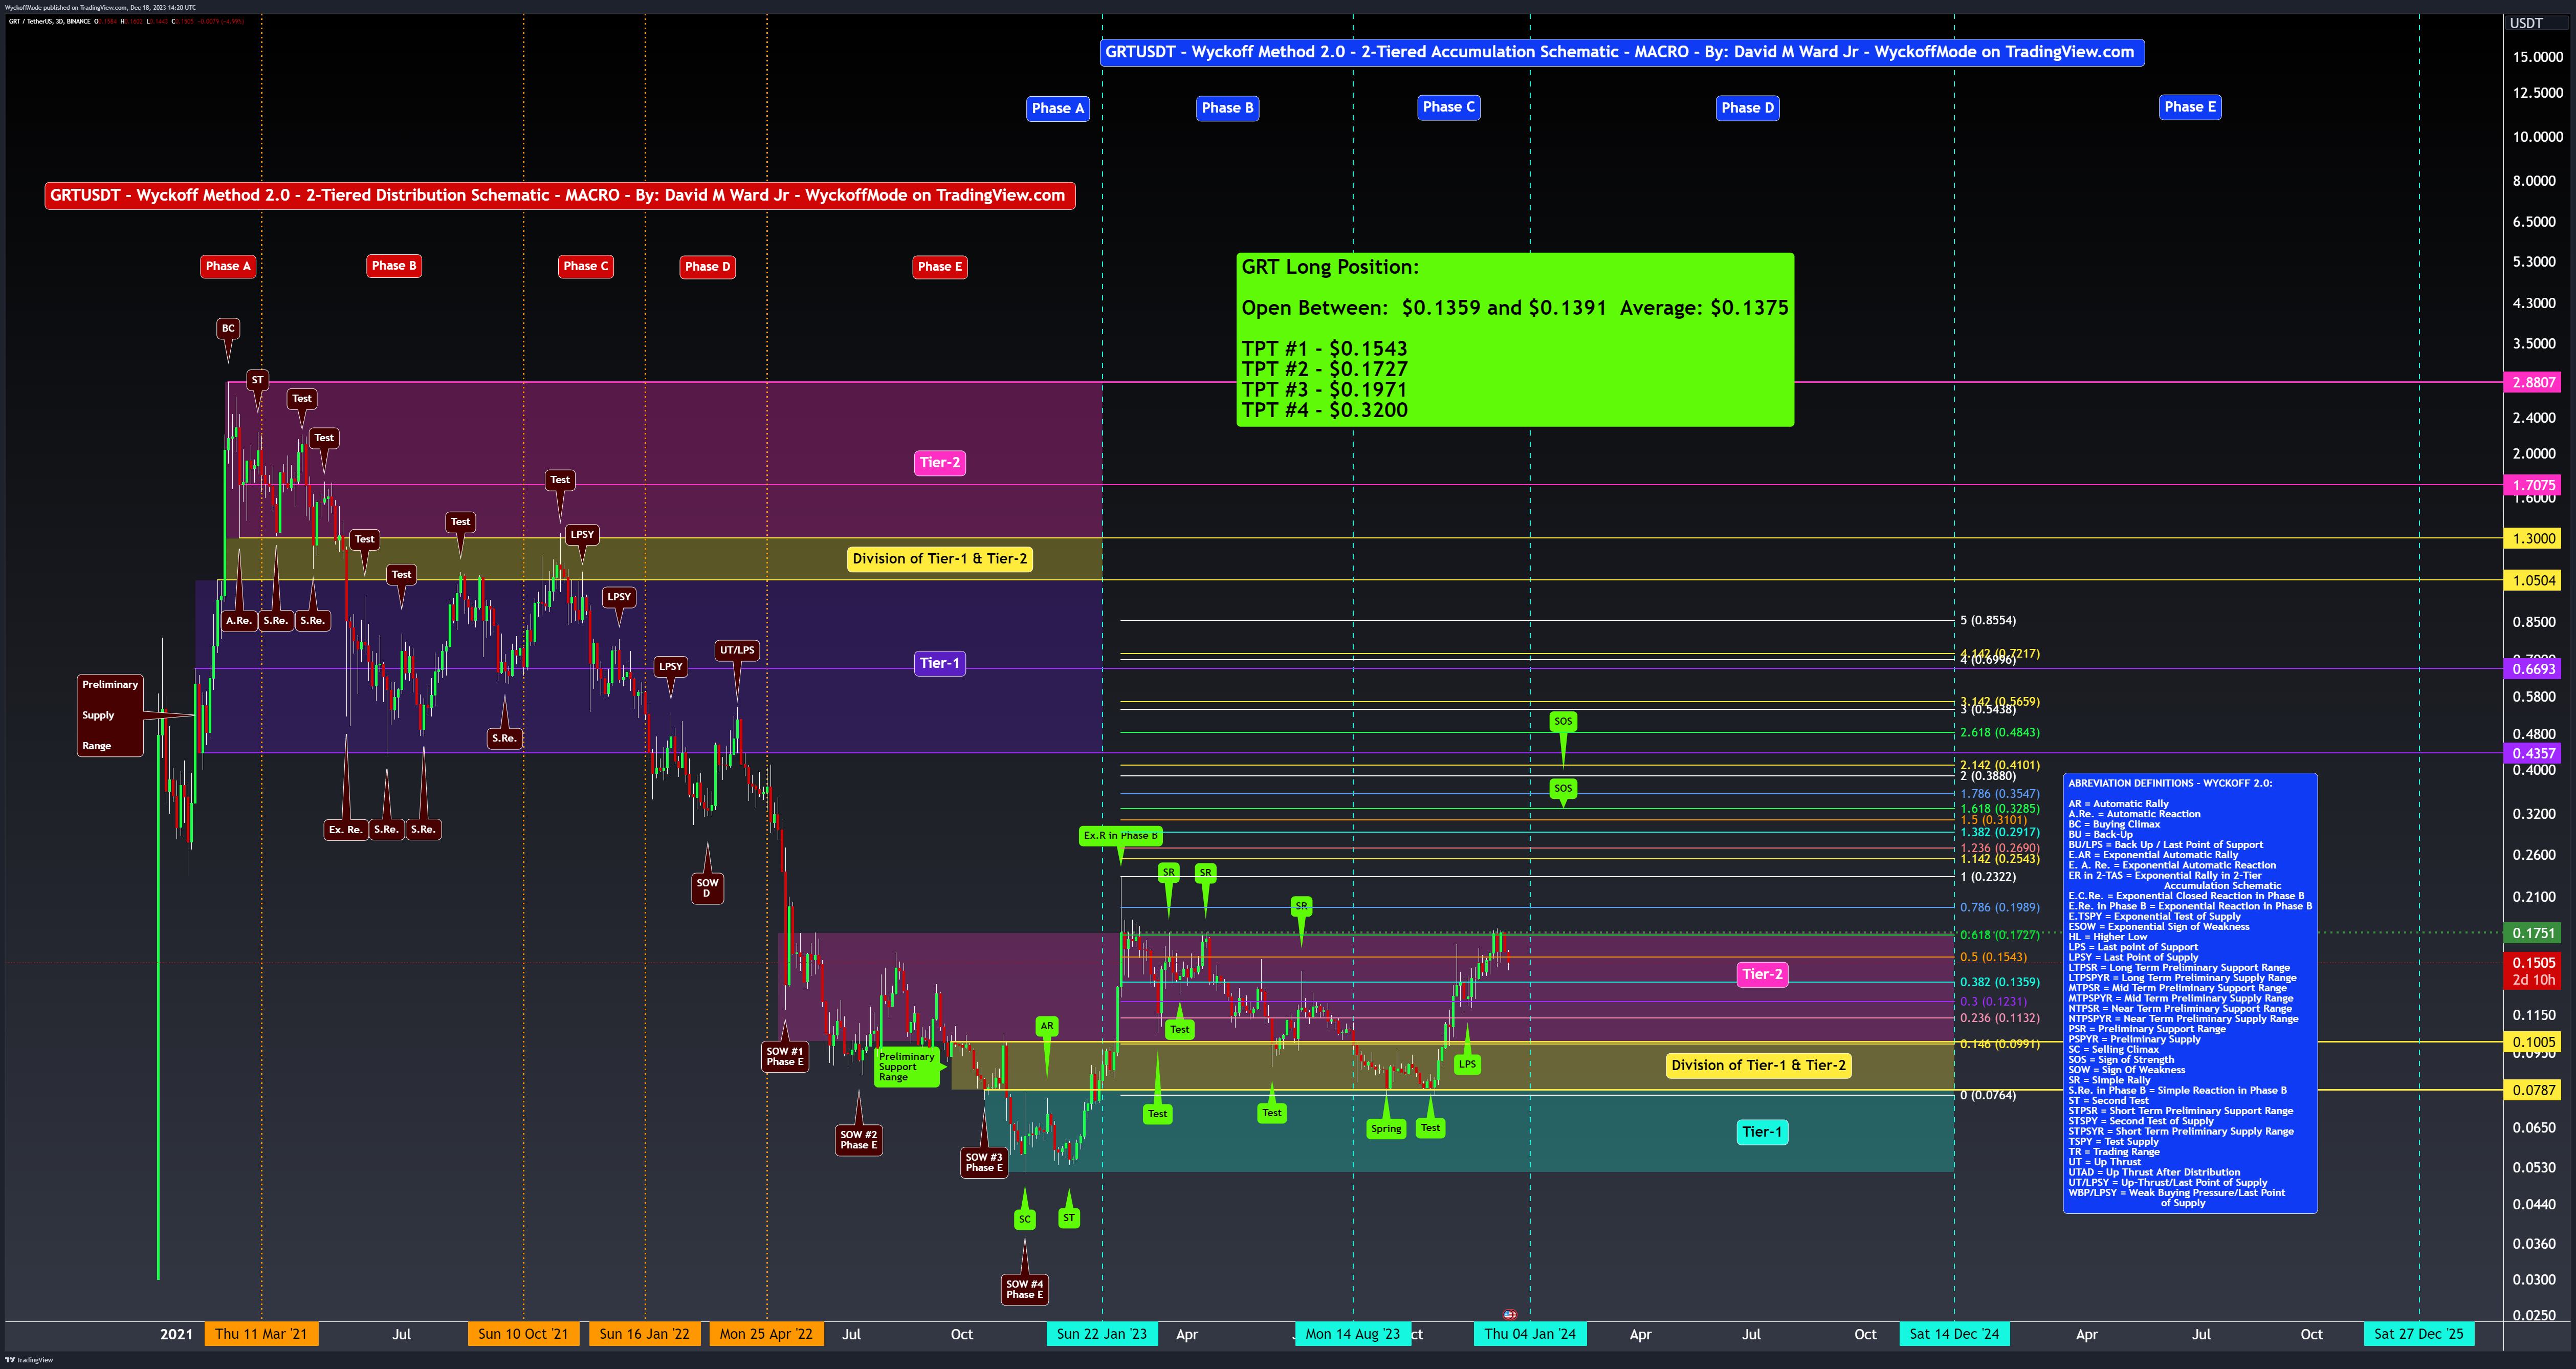Click the Thu 11 Mar '21 date marker
Screen dimensions: 2576x1369
261,1334
